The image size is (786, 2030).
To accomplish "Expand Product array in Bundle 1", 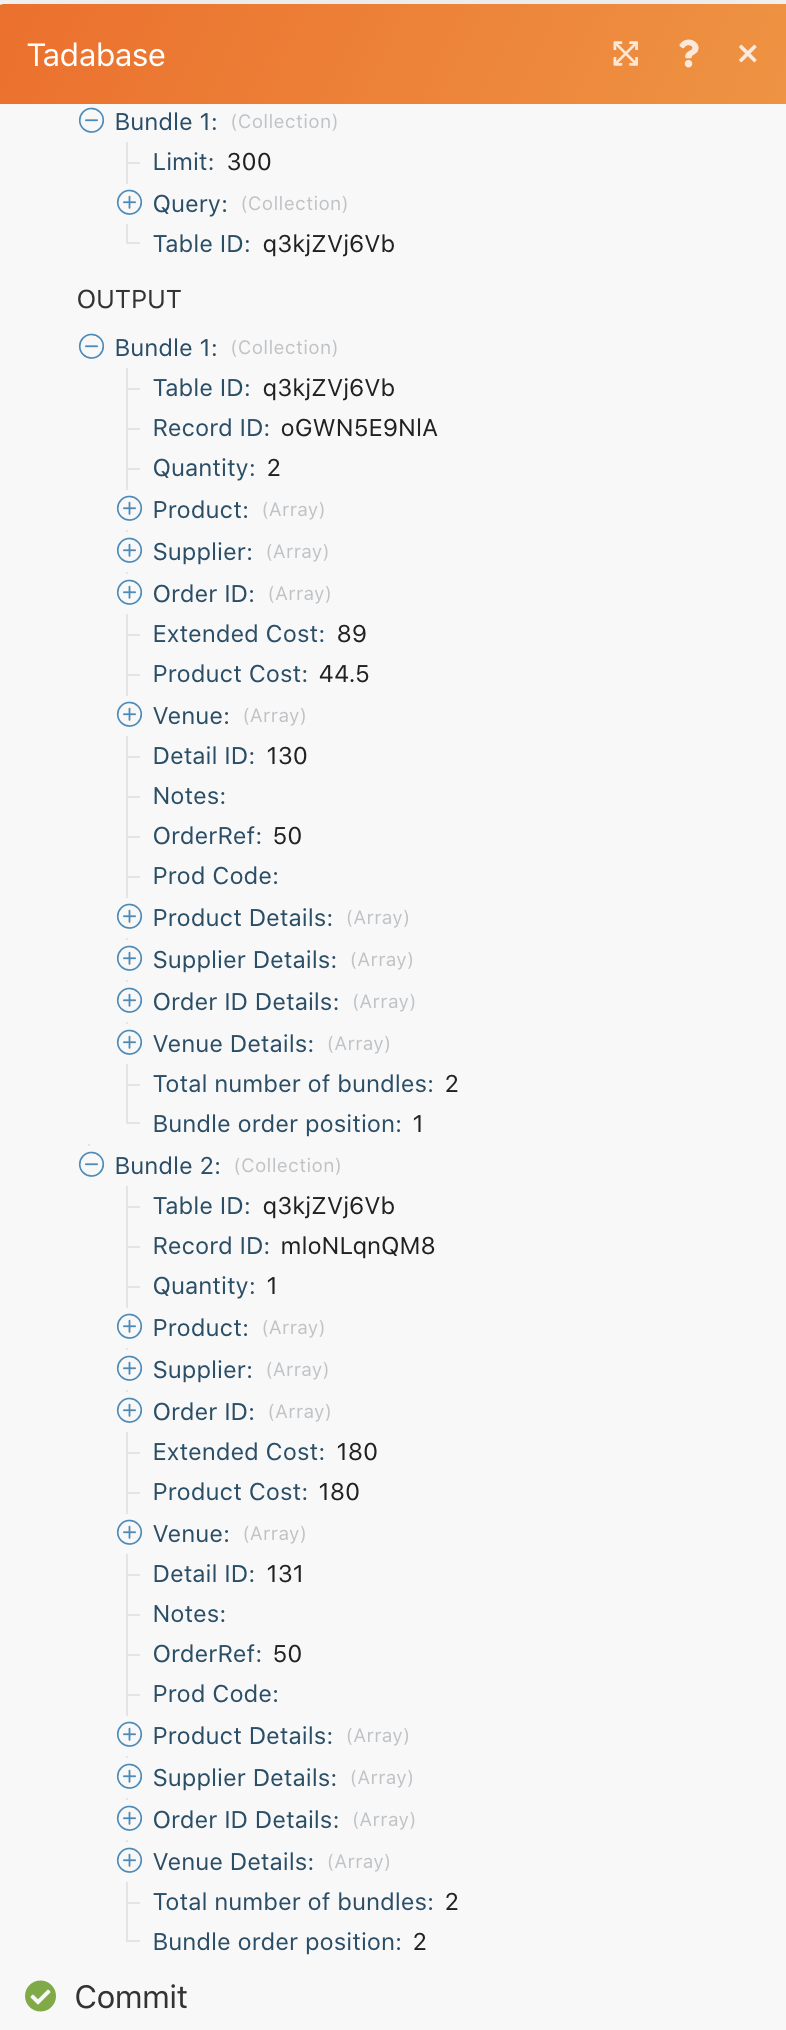I will point(129,509).
